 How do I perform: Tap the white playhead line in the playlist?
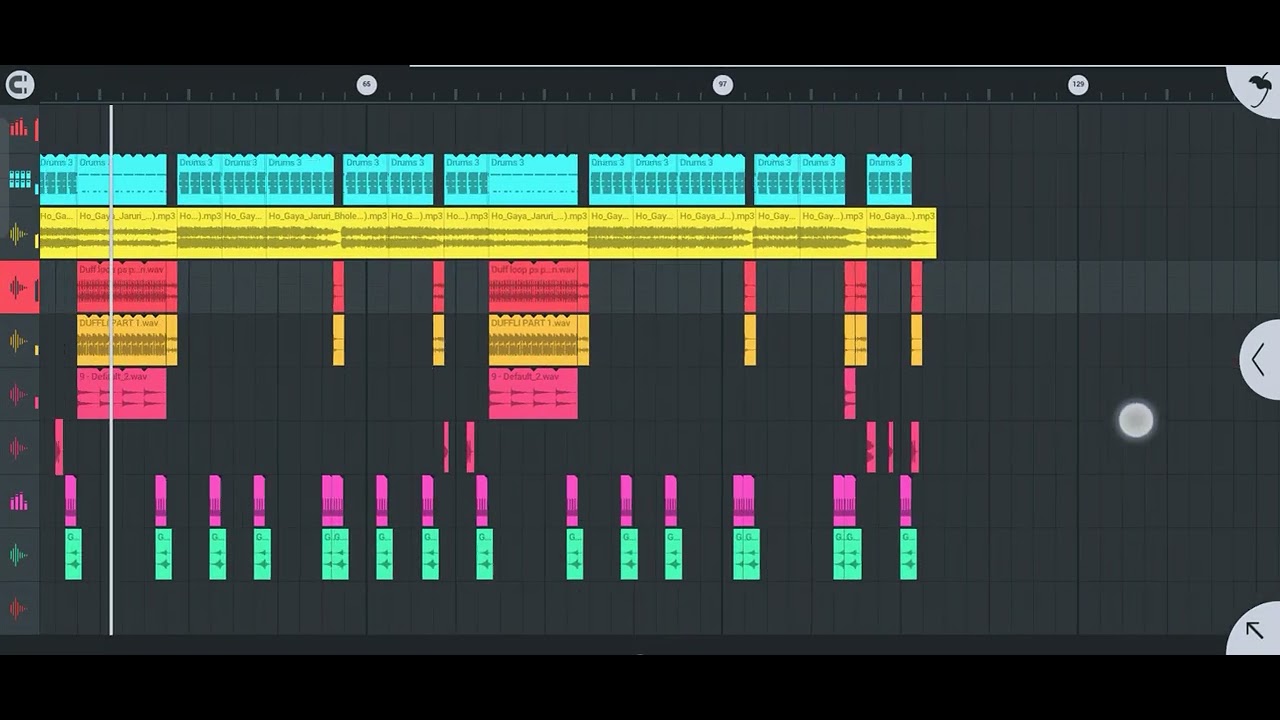[111, 370]
